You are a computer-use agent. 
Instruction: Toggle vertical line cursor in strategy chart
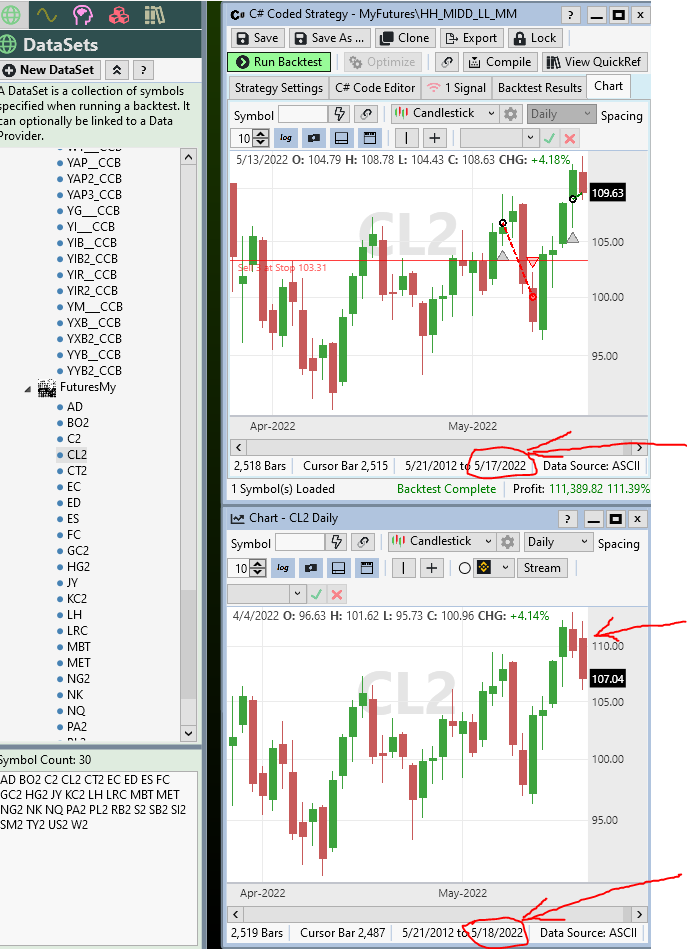(x=406, y=138)
